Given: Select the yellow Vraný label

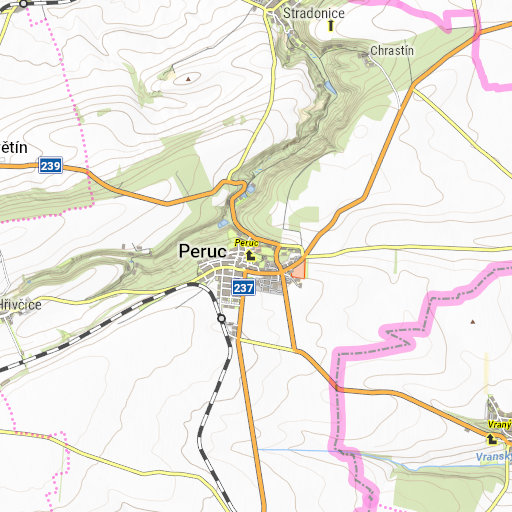Looking at the screenshot, I should click(x=499, y=425).
